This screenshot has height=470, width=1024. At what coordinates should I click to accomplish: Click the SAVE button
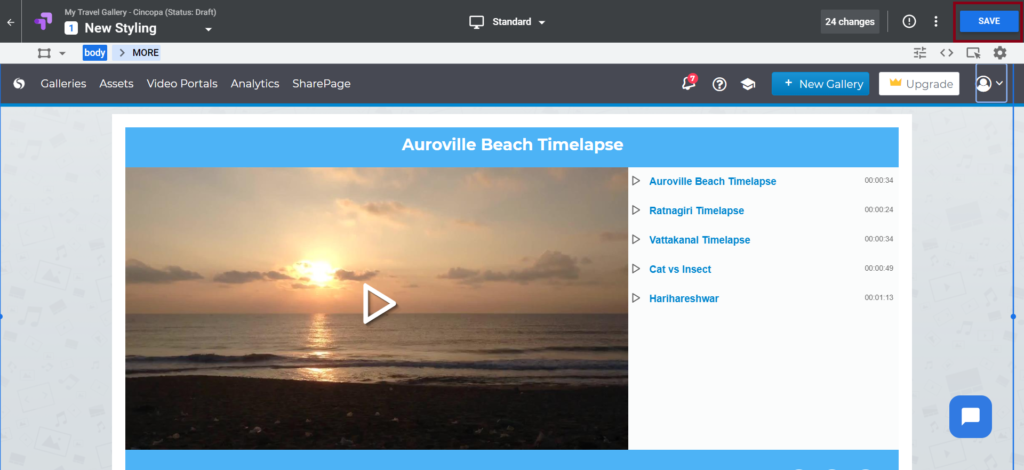(x=988, y=21)
